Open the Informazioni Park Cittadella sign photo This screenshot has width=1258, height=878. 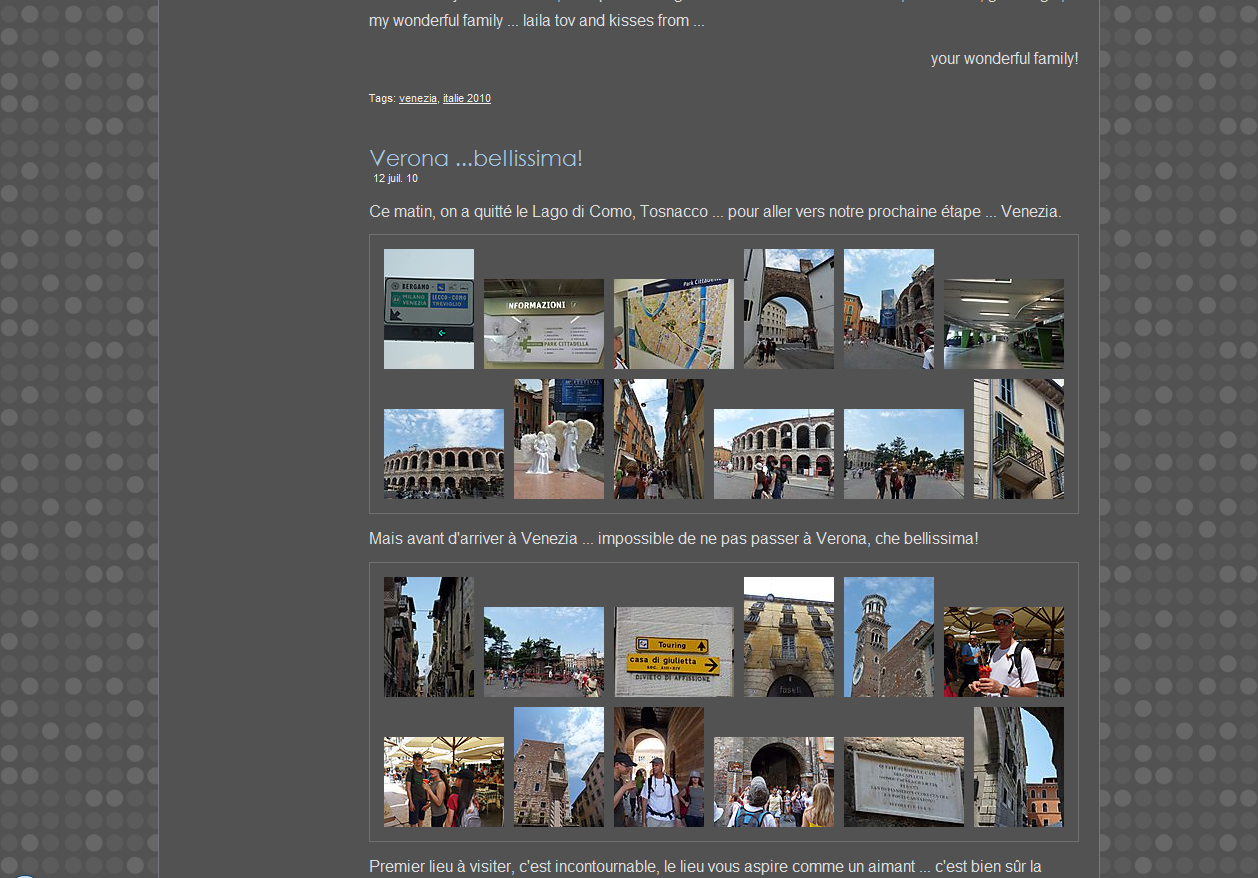click(543, 324)
